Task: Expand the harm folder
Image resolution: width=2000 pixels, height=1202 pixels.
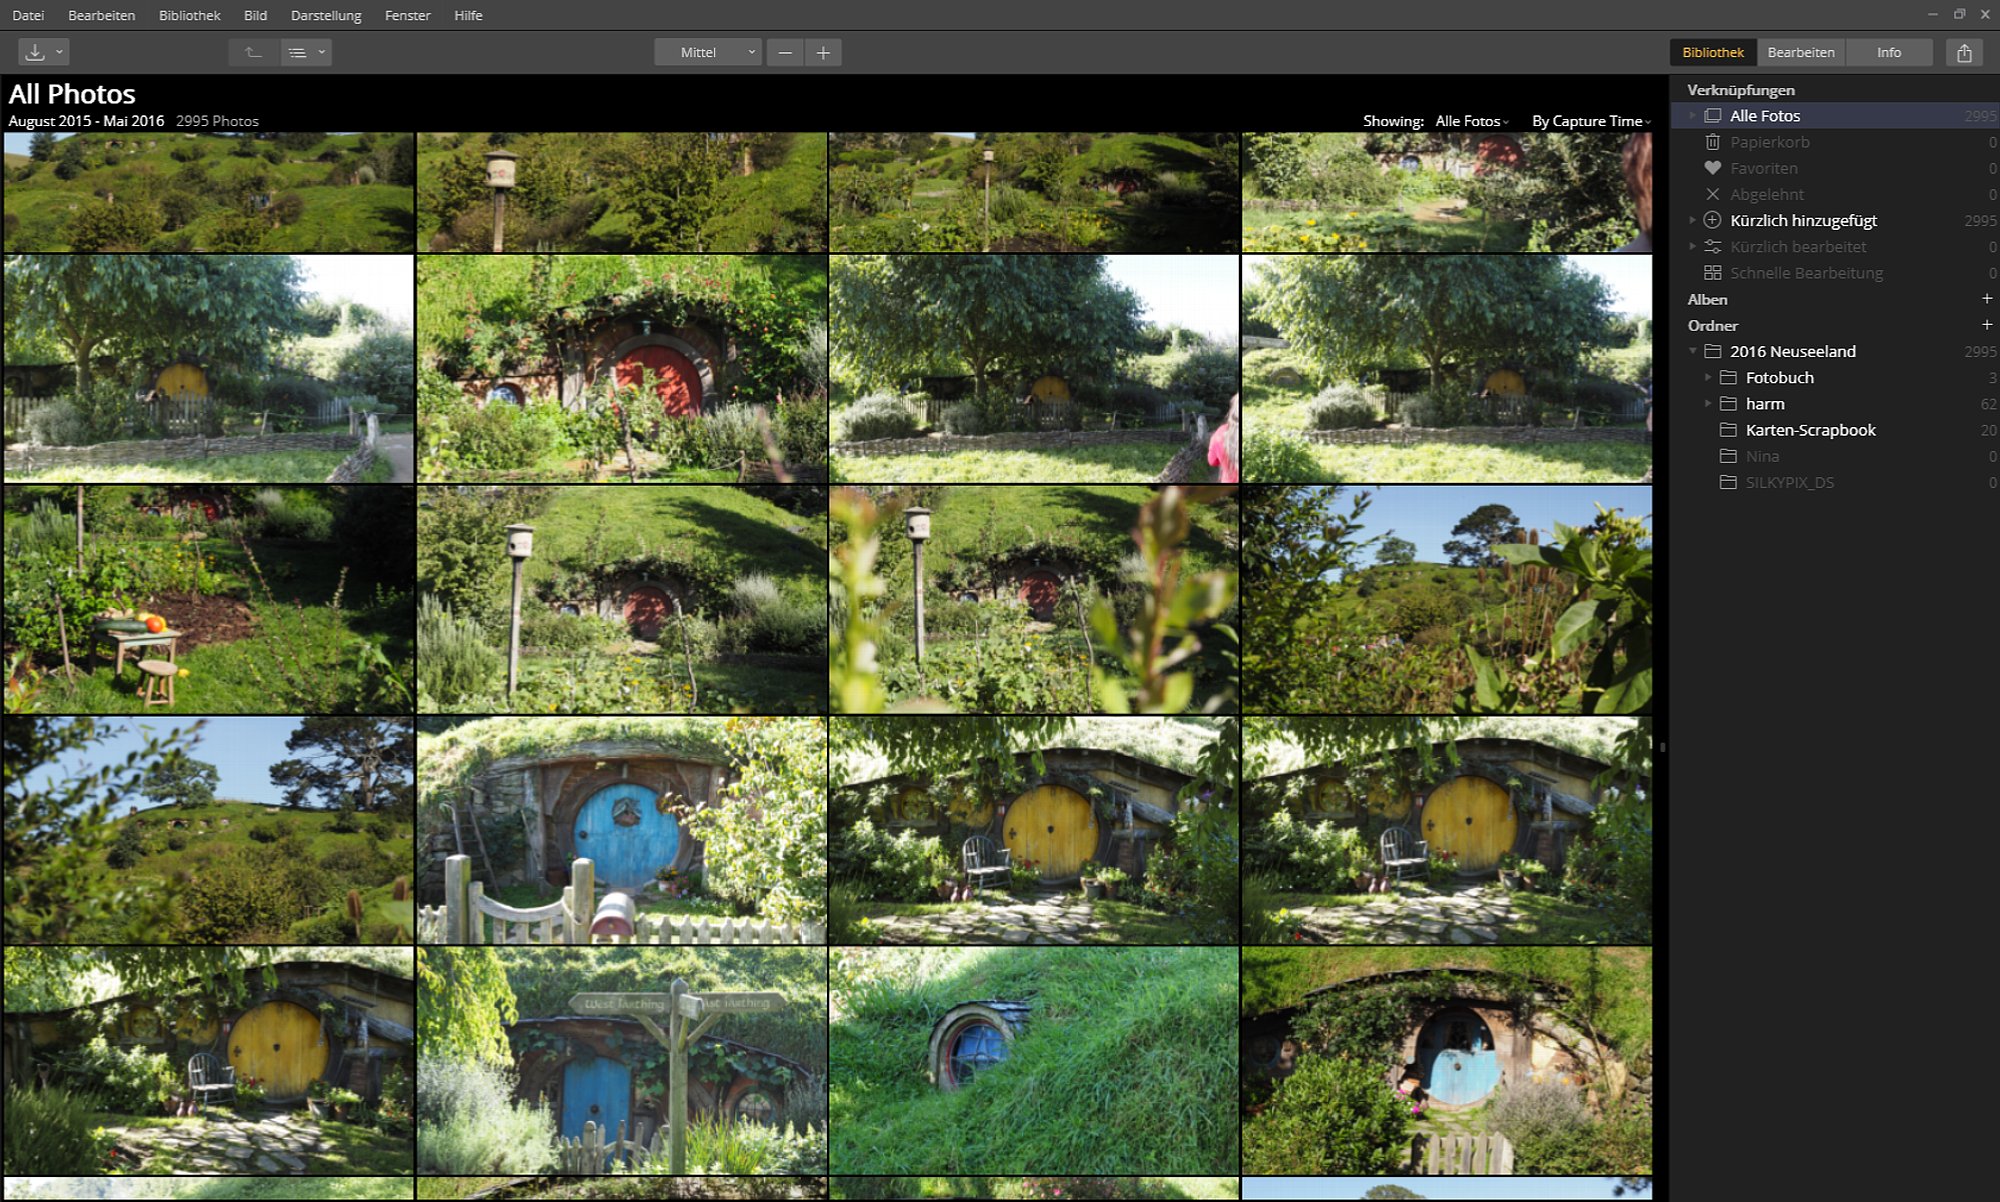Action: [x=1708, y=404]
